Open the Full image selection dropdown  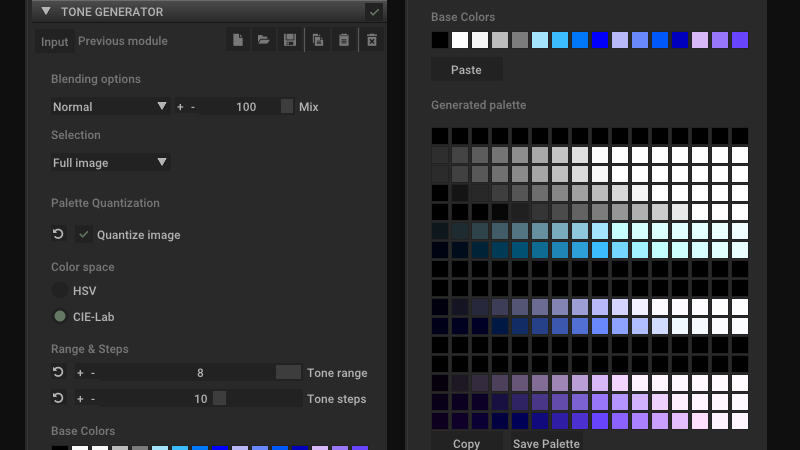110,163
